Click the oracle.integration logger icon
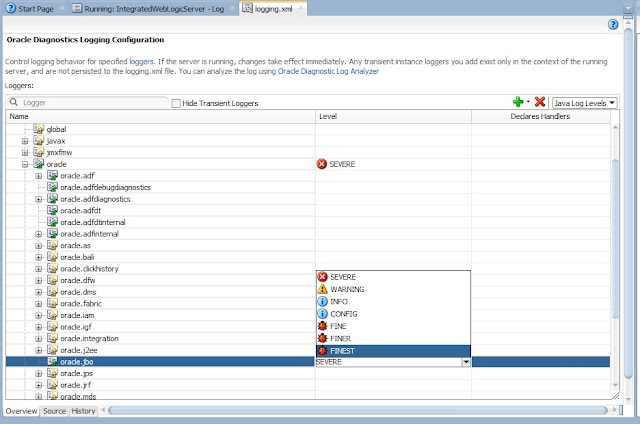The image size is (640, 424). pos(52,338)
